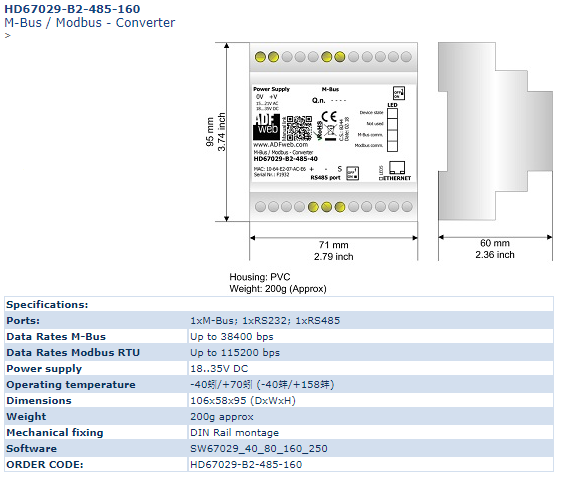Click the DIP switch beside M-Bus label
The height and width of the screenshot is (500, 584).
(x=399, y=93)
